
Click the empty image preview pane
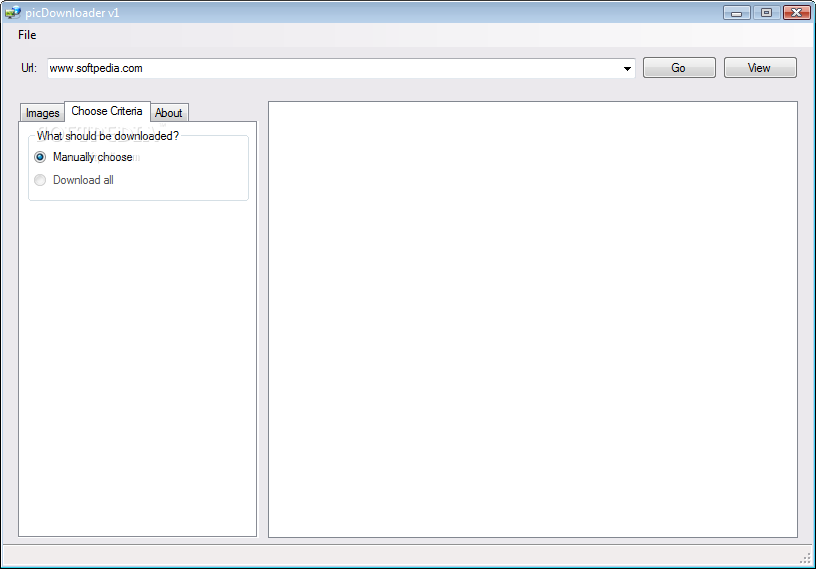pos(533,319)
